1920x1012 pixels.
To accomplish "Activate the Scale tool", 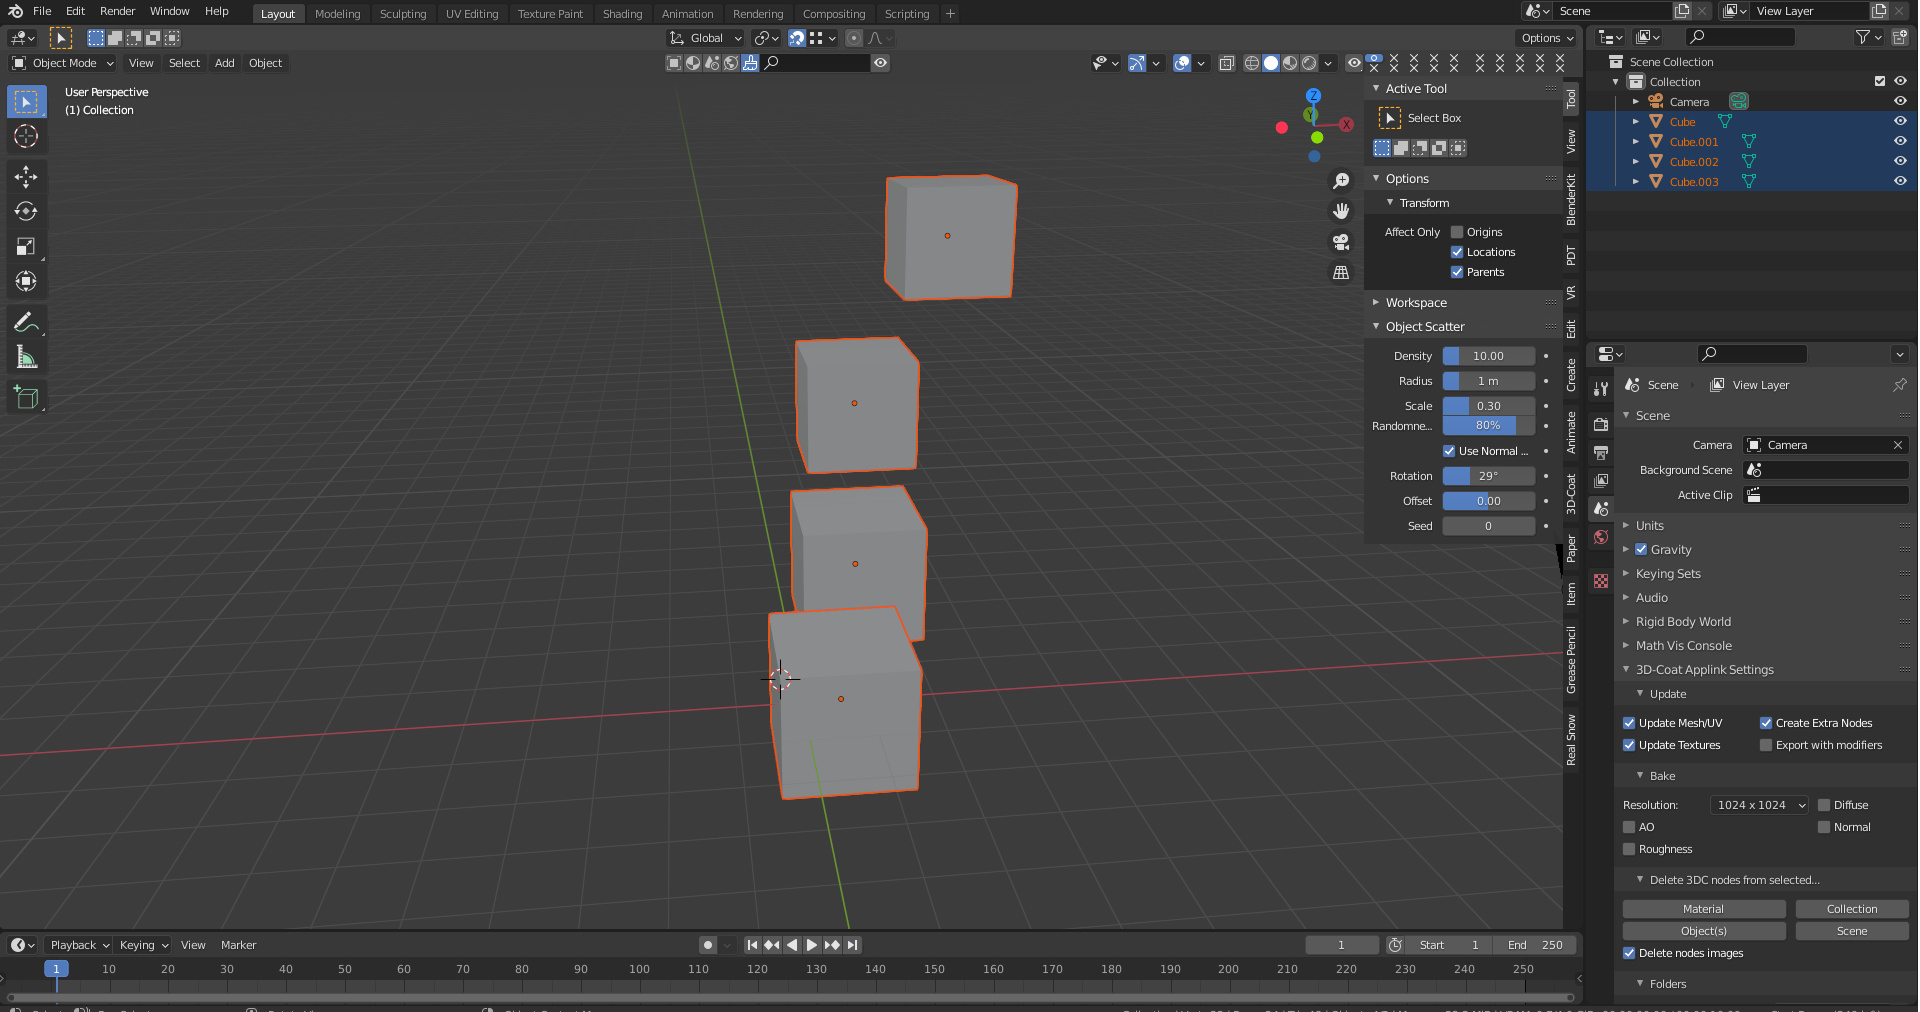I will click(26, 247).
